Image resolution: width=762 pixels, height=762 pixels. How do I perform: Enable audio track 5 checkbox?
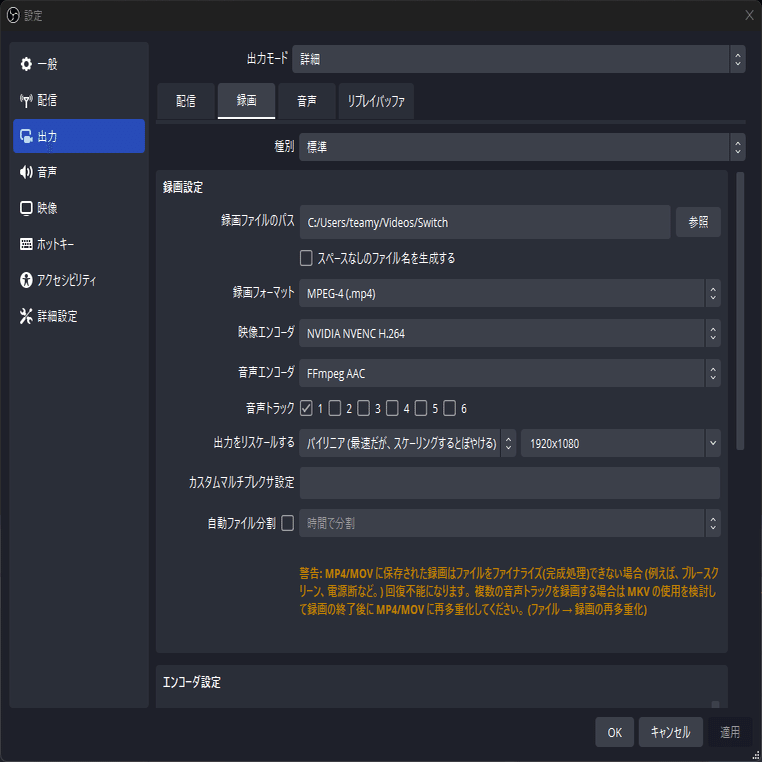pyautogui.click(x=421, y=408)
